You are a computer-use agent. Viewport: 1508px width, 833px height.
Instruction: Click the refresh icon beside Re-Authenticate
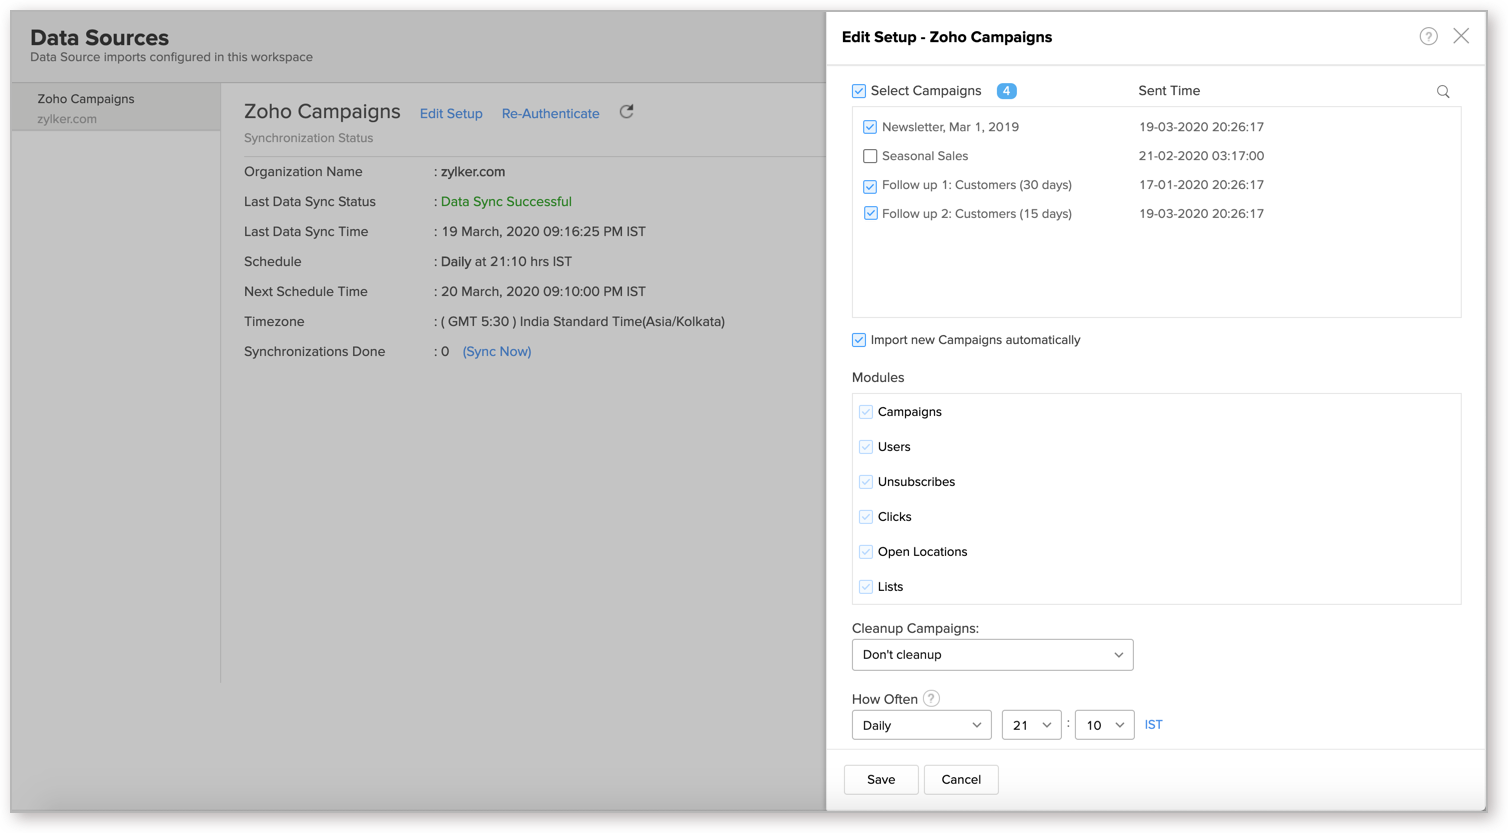(627, 112)
